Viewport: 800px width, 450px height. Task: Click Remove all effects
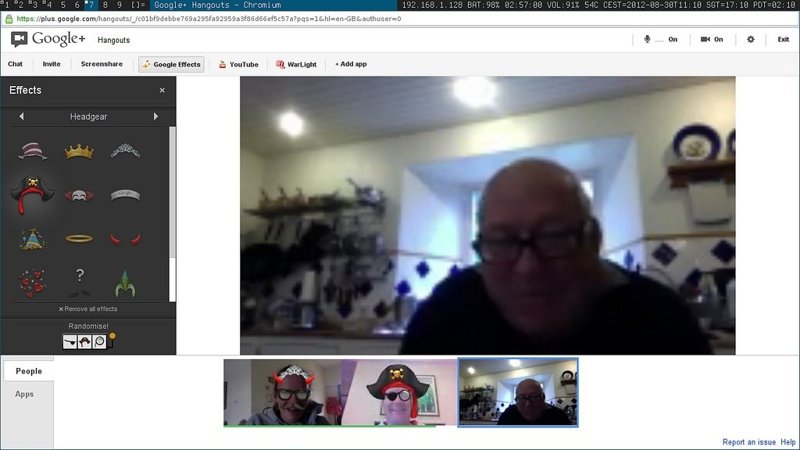tap(88, 309)
